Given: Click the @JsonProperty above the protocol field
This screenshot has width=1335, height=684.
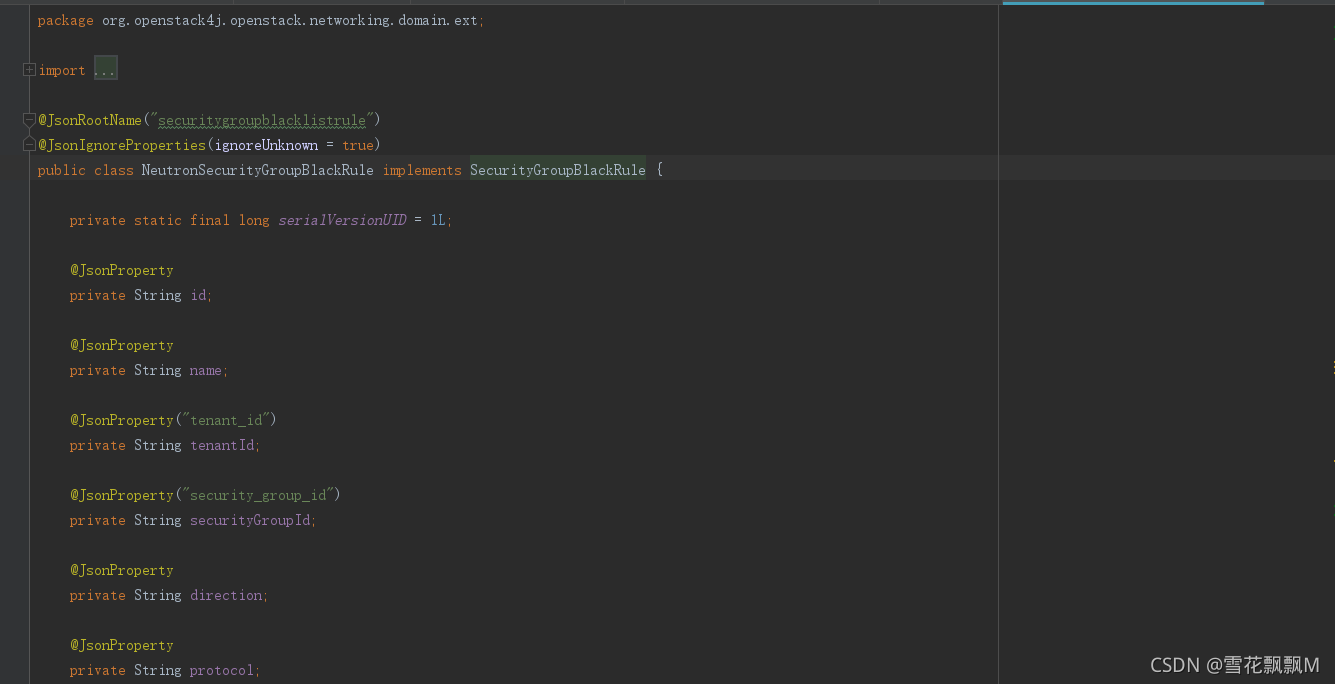Looking at the screenshot, I should [122, 645].
